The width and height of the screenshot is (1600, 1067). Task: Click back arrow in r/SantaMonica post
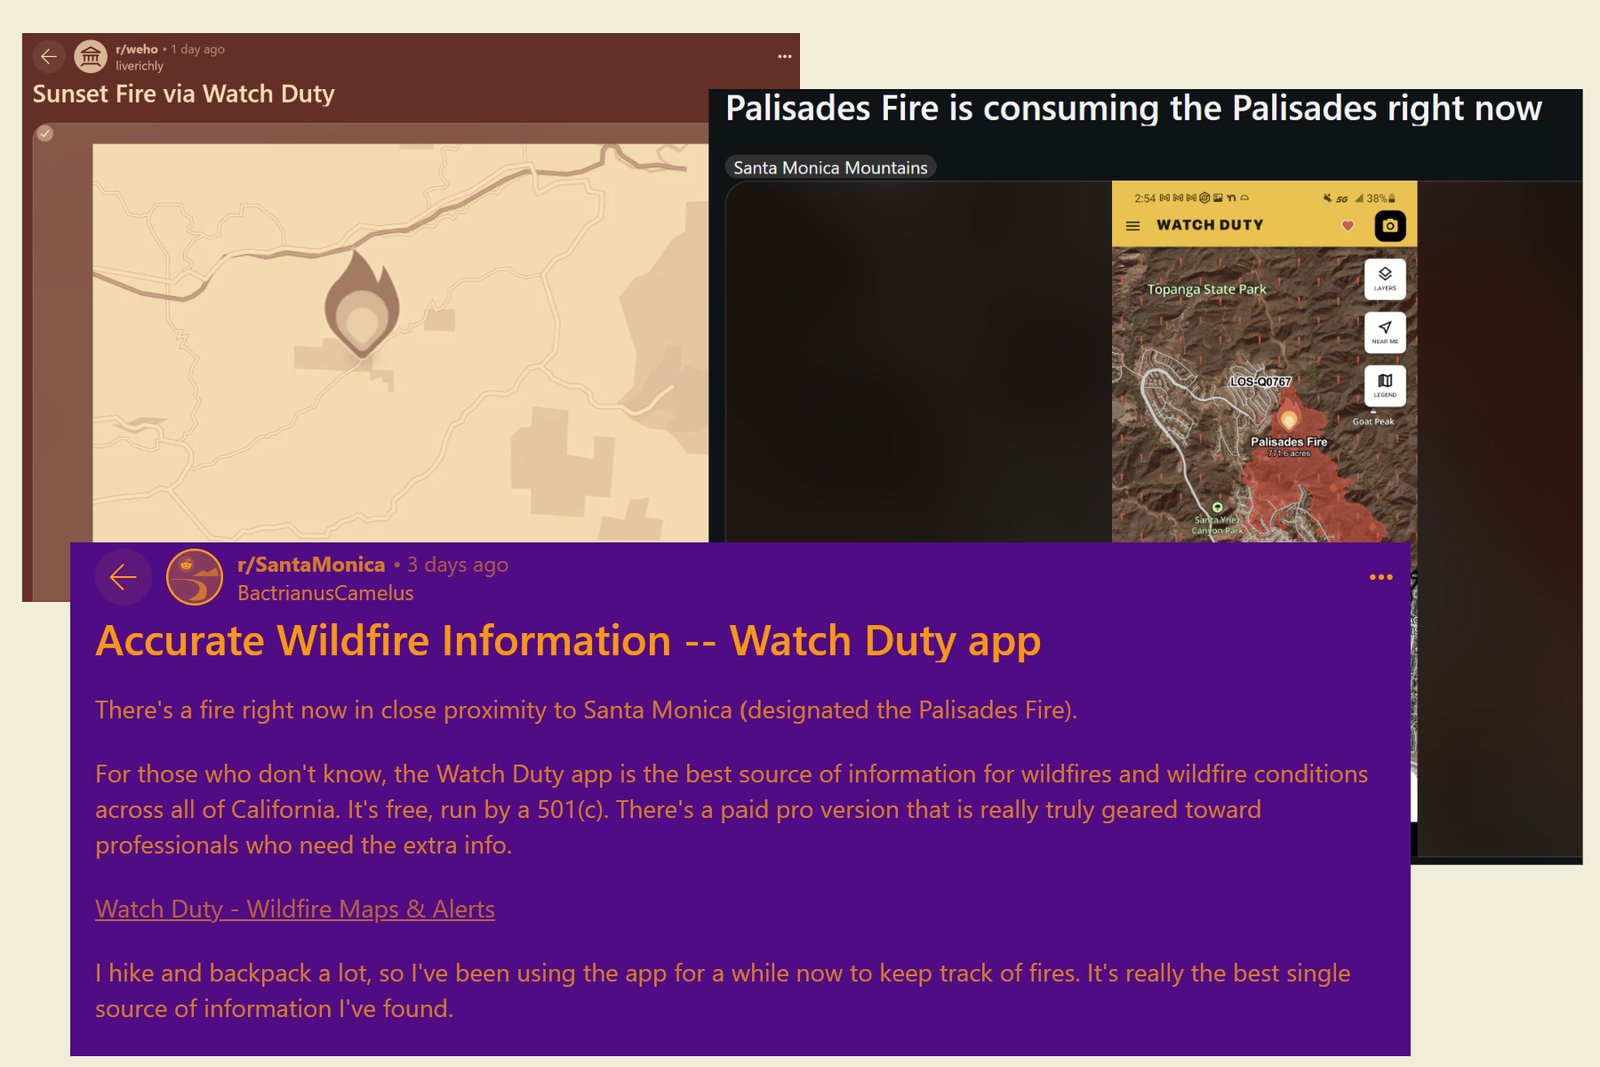coord(123,577)
